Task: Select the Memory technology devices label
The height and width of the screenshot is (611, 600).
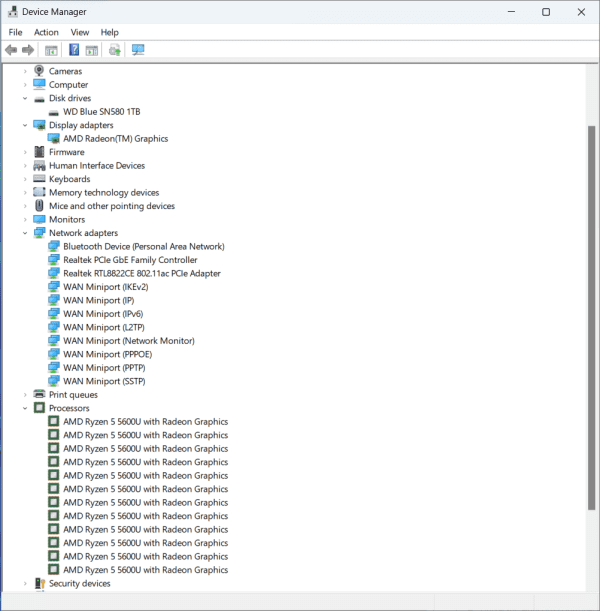Action: click(104, 192)
